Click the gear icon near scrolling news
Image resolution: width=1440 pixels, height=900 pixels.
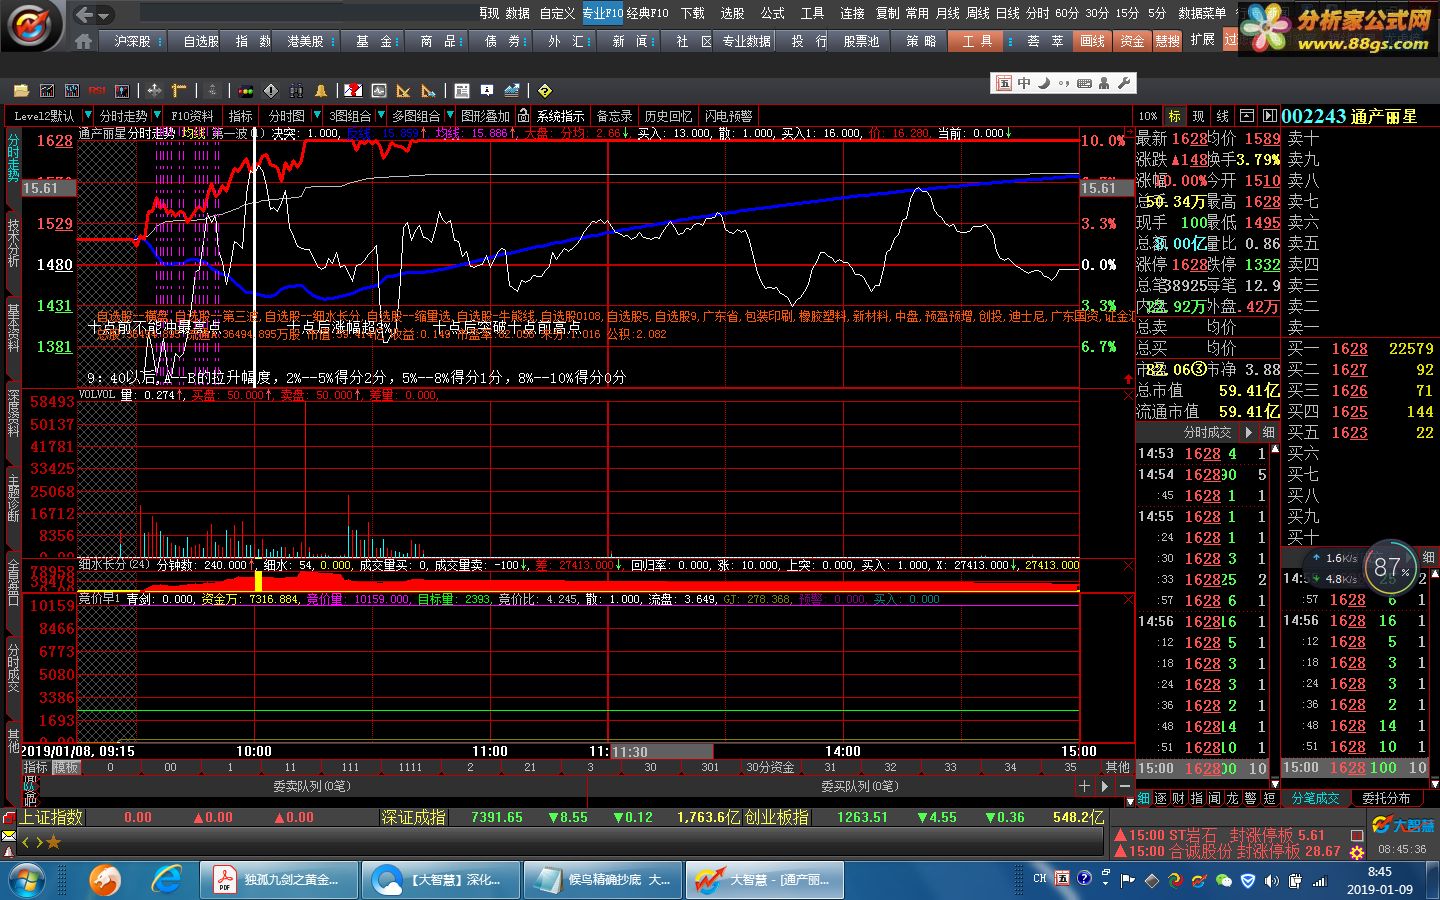pyautogui.click(x=1357, y=852)
